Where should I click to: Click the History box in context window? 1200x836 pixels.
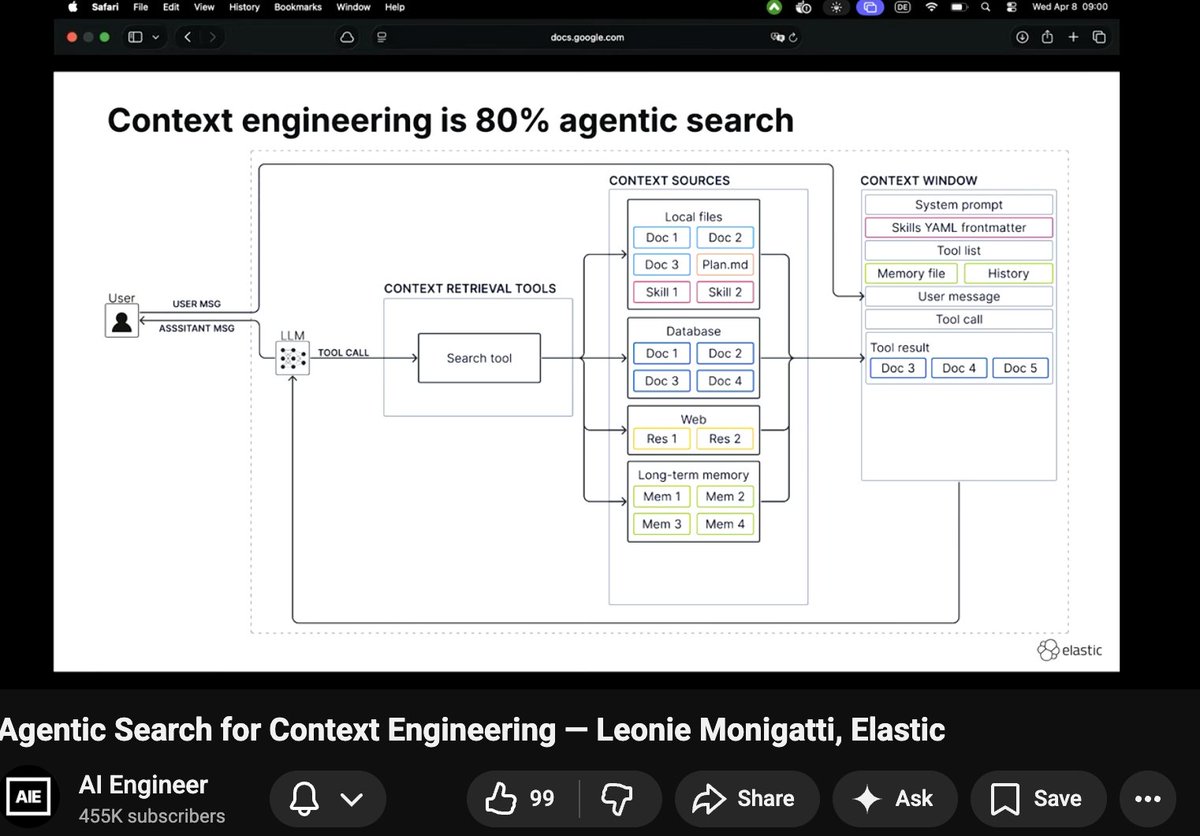[x=1008, y=273]
